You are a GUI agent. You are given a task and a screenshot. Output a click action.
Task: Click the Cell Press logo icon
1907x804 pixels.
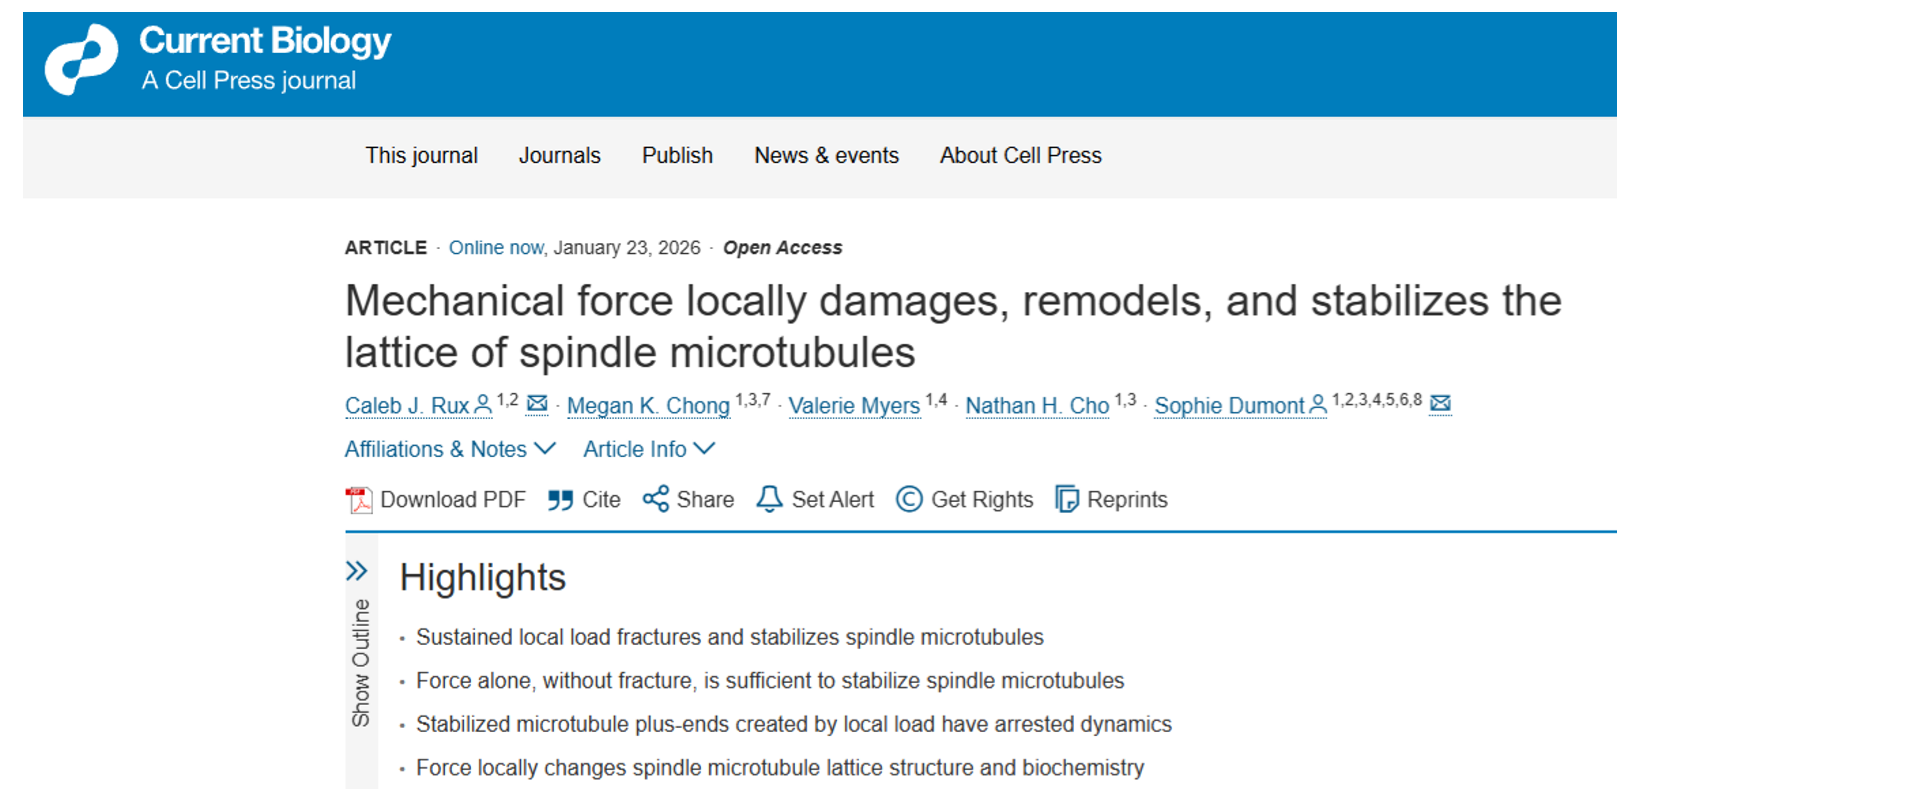coord(81,60)
